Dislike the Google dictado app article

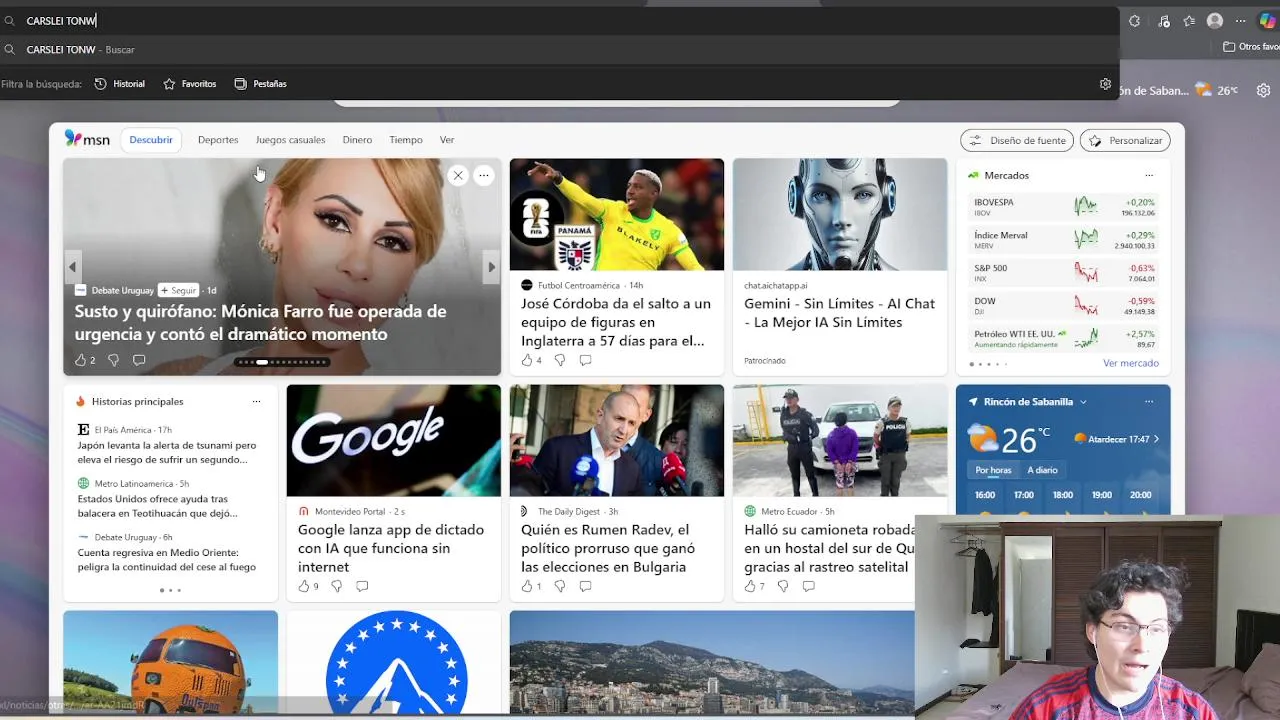pyautogui.click(x=336, y=586)
